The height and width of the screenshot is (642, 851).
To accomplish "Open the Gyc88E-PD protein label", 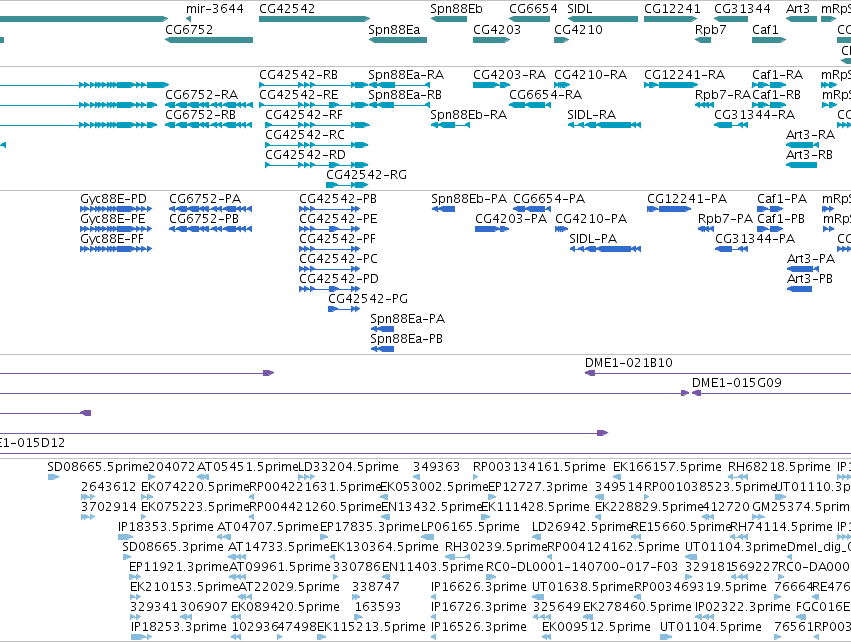I will 113,199.
